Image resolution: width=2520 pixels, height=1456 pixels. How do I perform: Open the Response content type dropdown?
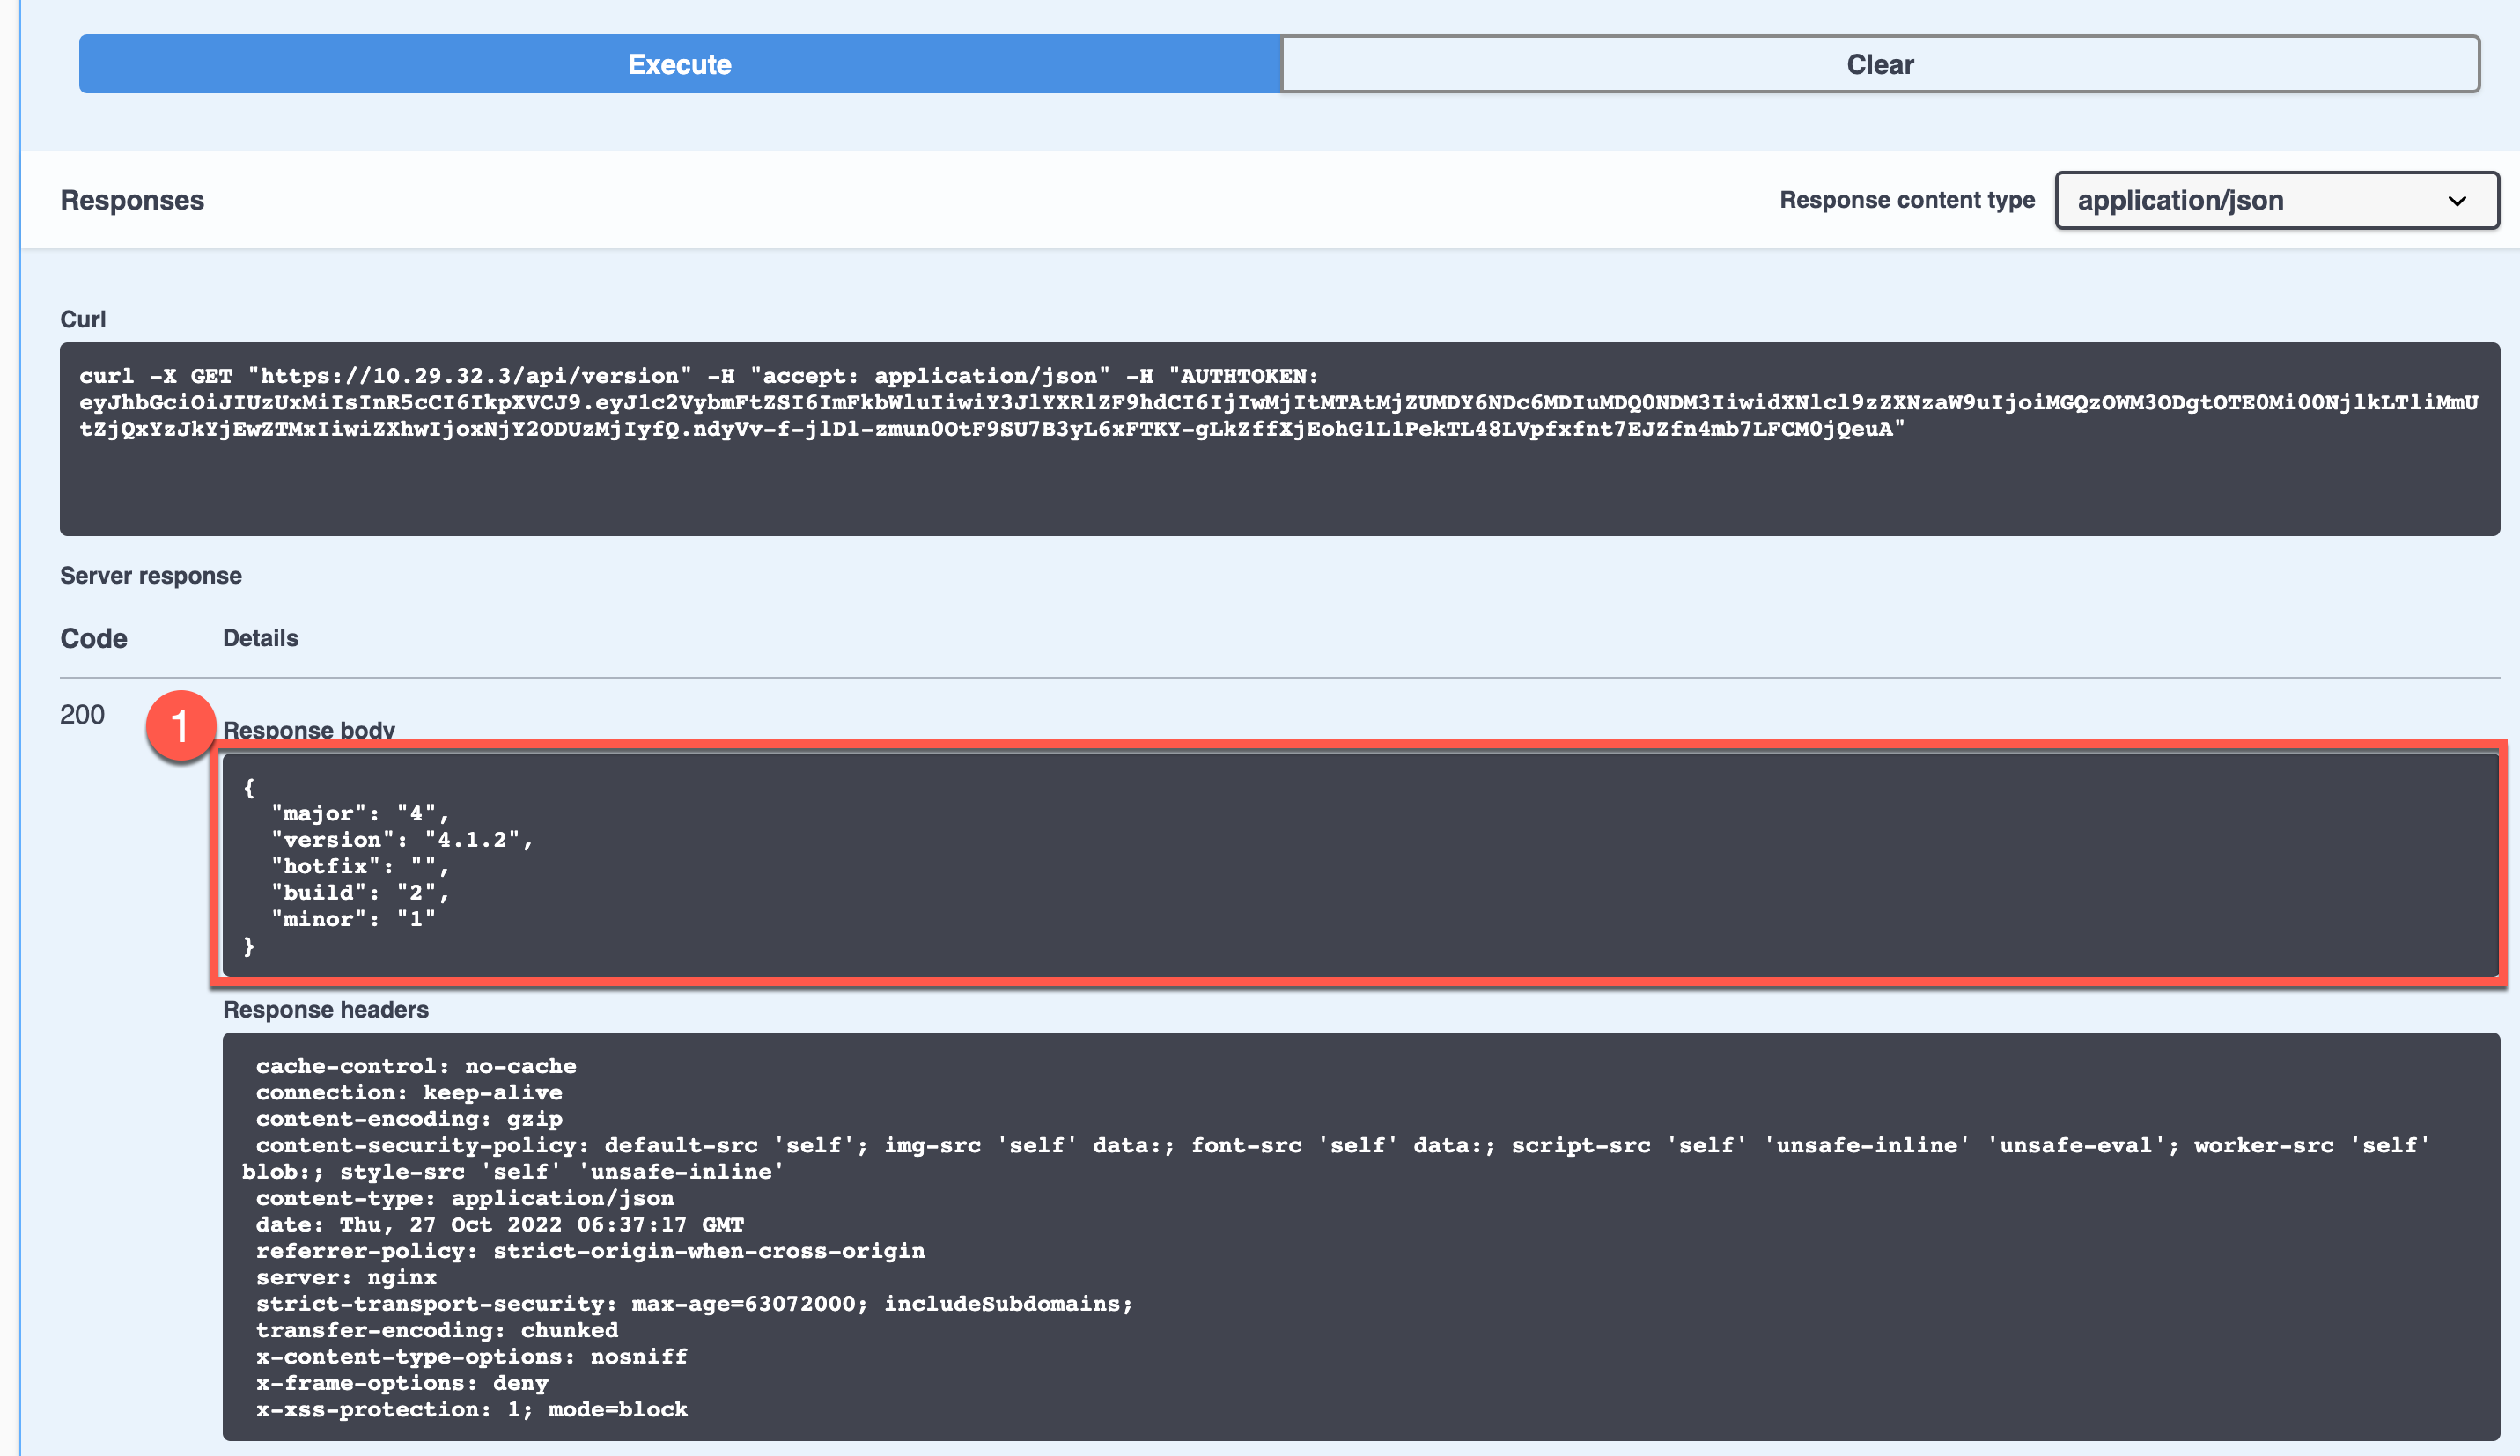(2275, 200)
